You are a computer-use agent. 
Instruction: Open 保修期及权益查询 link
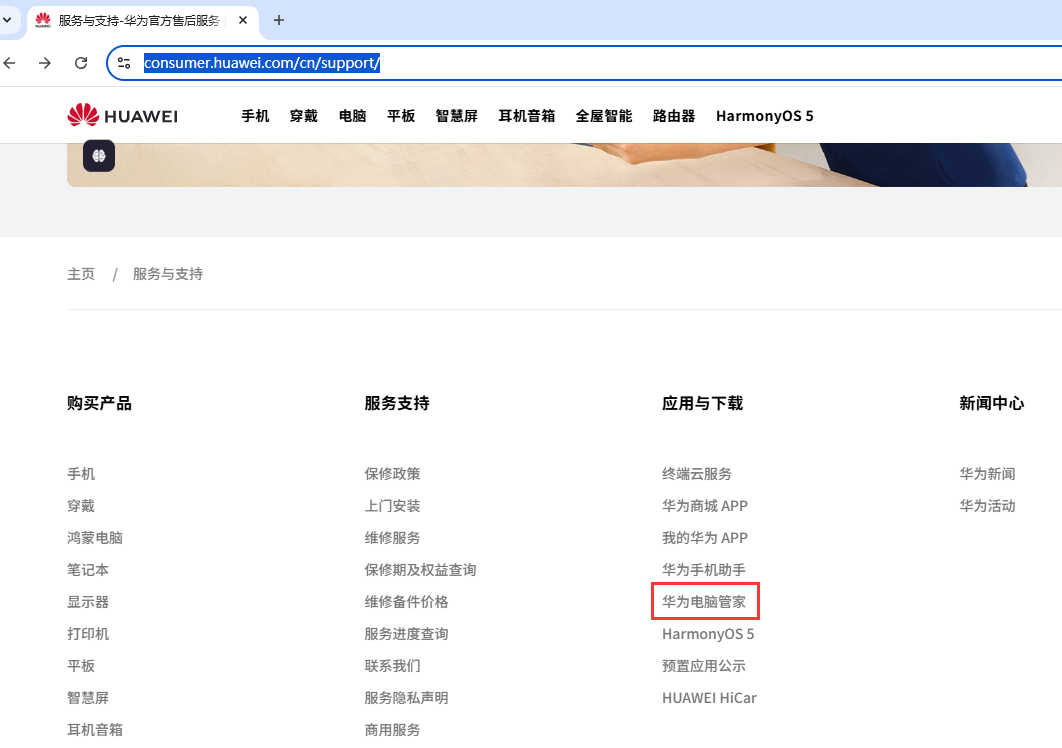pos(421,570)
